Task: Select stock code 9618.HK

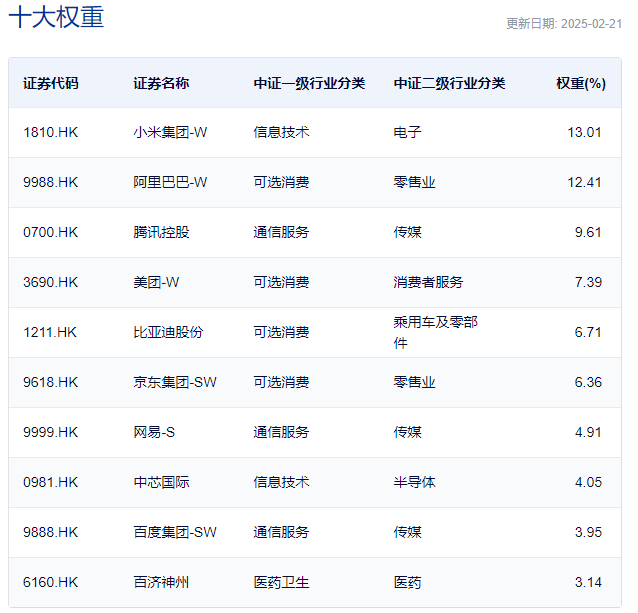Action: (50, 382)
